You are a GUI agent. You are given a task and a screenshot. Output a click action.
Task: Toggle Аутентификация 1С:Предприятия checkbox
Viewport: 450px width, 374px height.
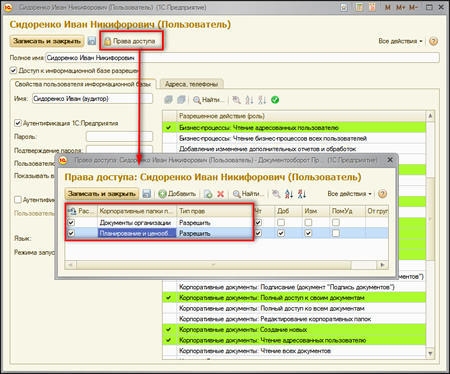18,123
